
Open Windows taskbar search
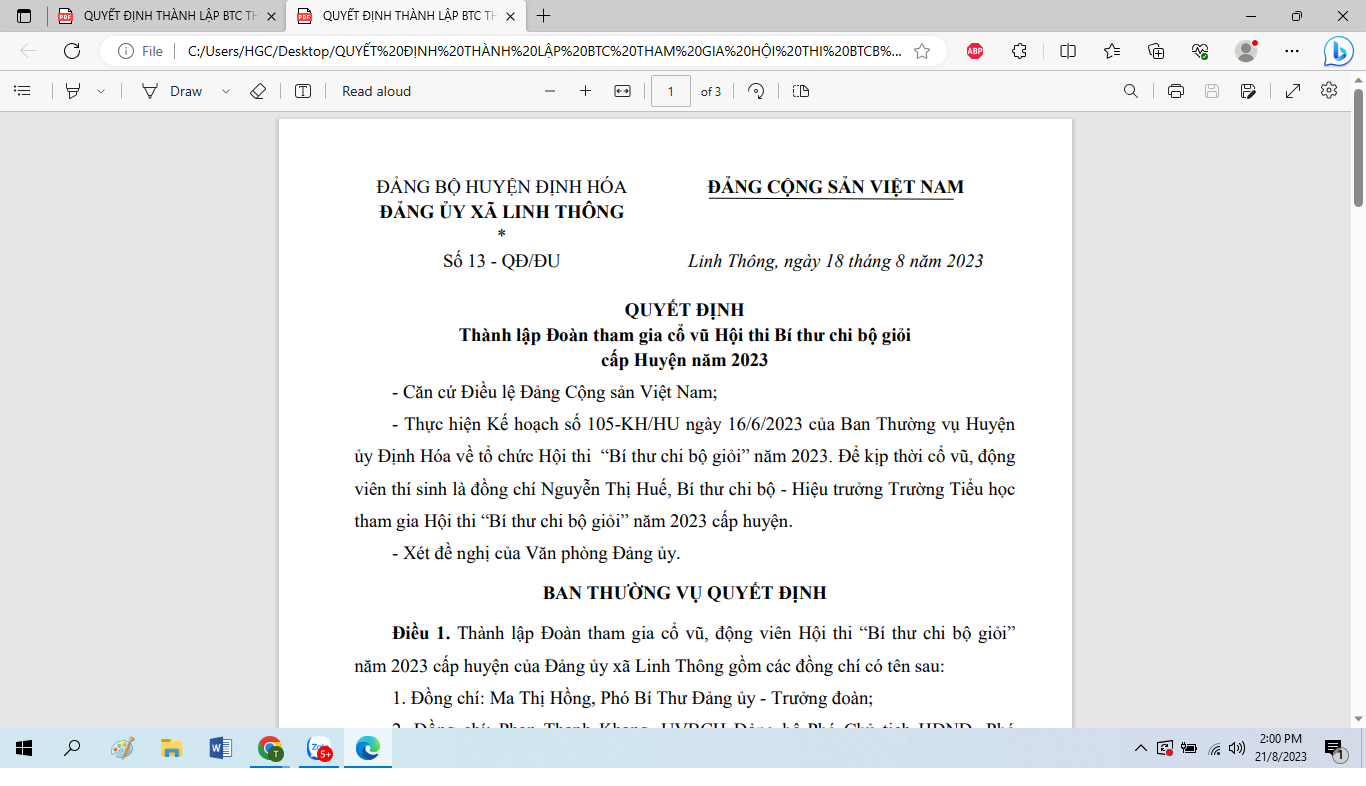pyautogui.click(x=72, y=748)
